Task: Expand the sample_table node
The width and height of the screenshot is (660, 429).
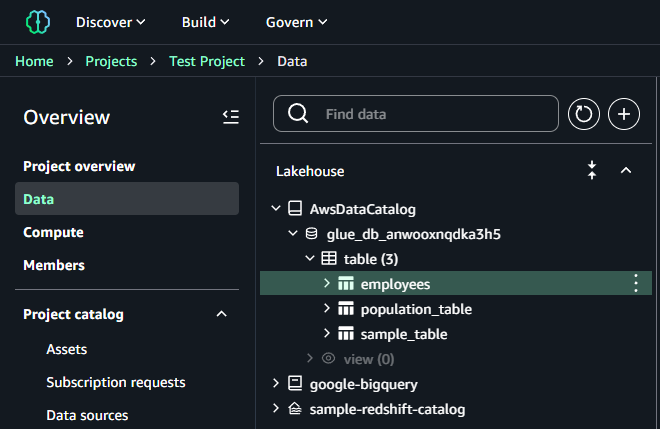Action: click(327, 333)
